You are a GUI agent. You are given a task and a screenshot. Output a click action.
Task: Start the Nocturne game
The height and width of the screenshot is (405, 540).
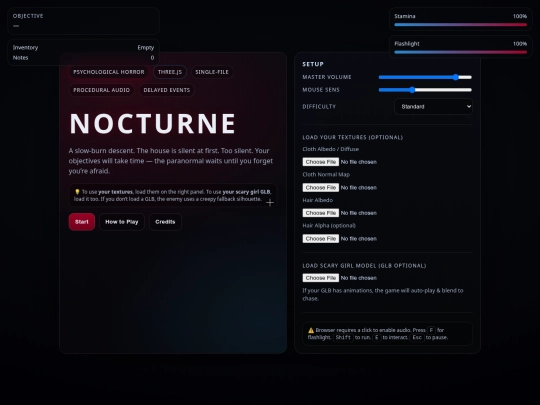(82, 222)
